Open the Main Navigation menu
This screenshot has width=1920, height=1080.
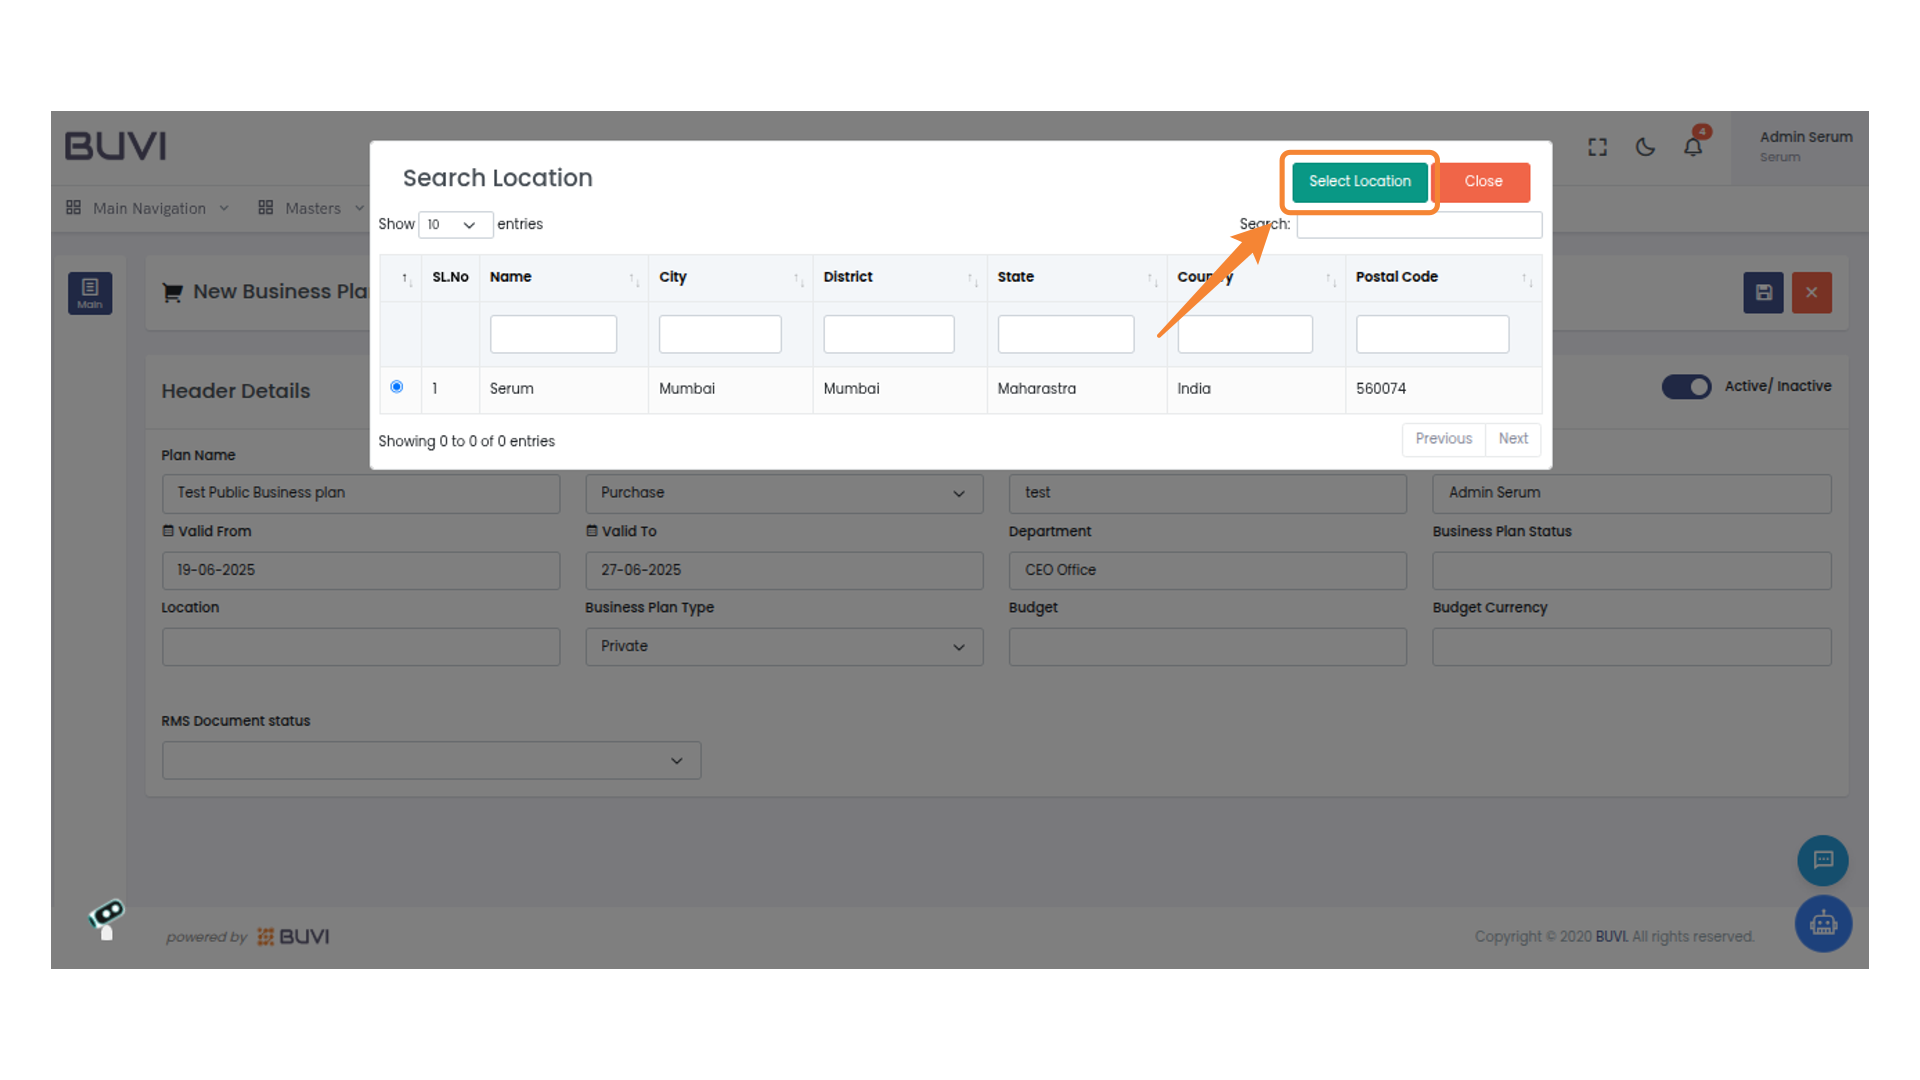coord(148,208)
